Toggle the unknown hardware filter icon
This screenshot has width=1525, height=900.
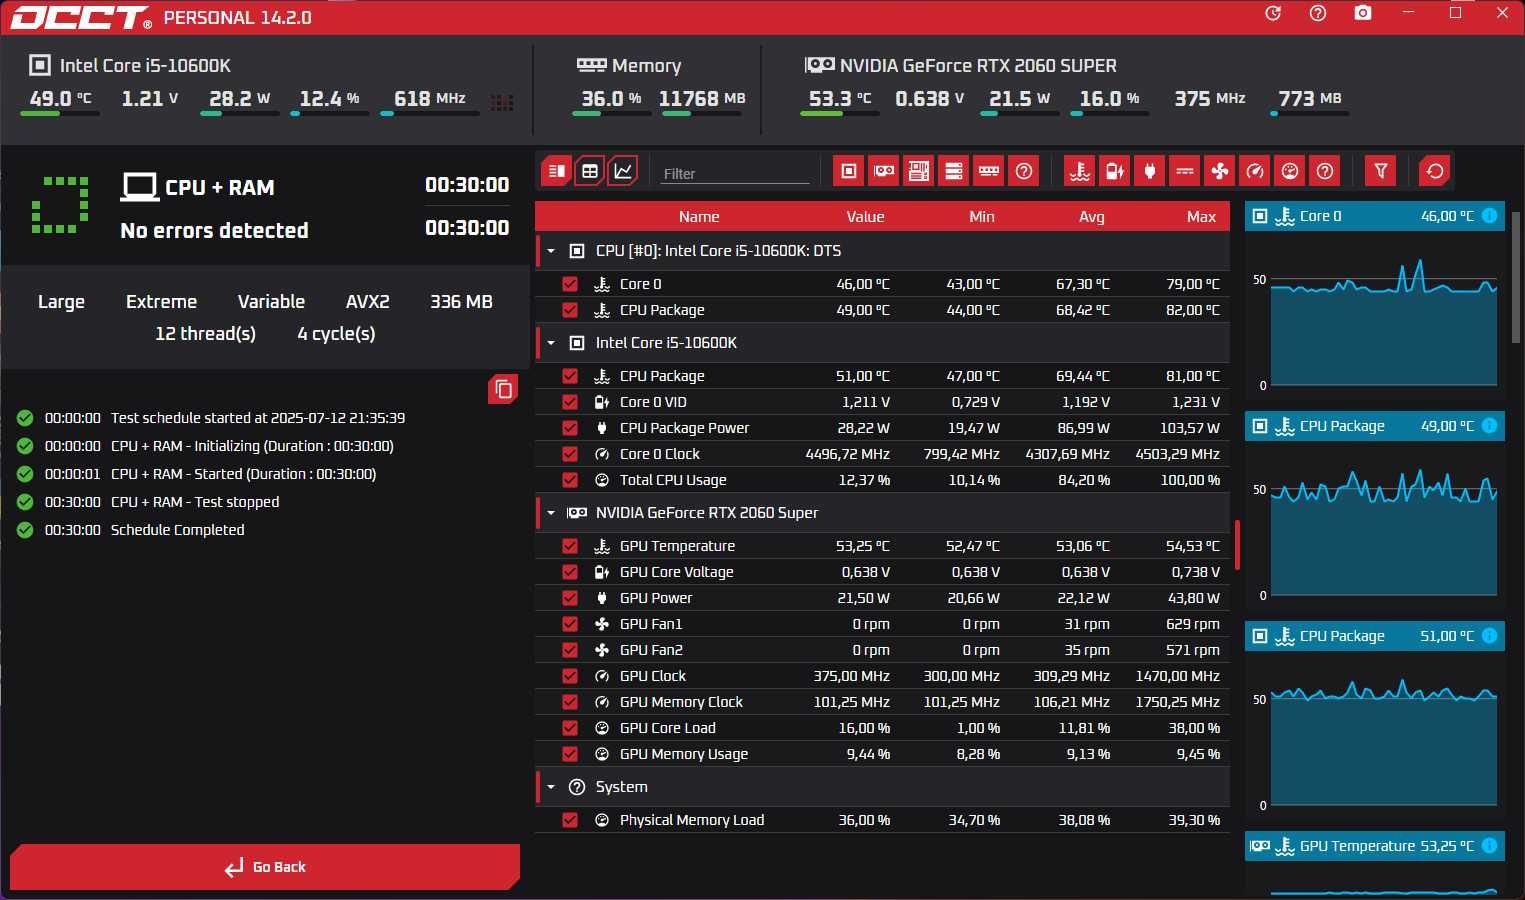coord(1024,171)
